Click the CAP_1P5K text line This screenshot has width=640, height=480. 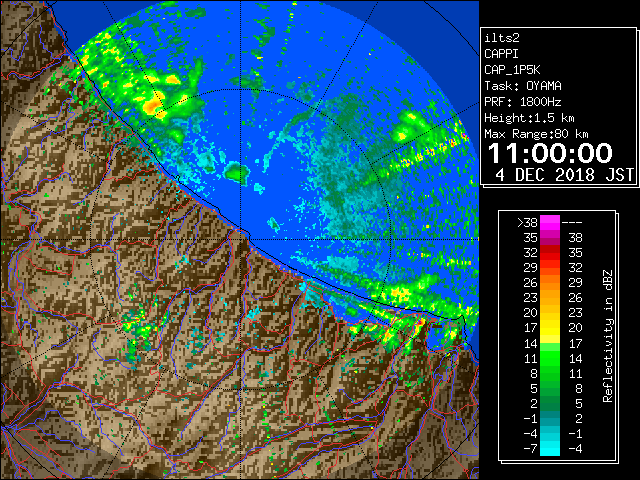point(512,70)
